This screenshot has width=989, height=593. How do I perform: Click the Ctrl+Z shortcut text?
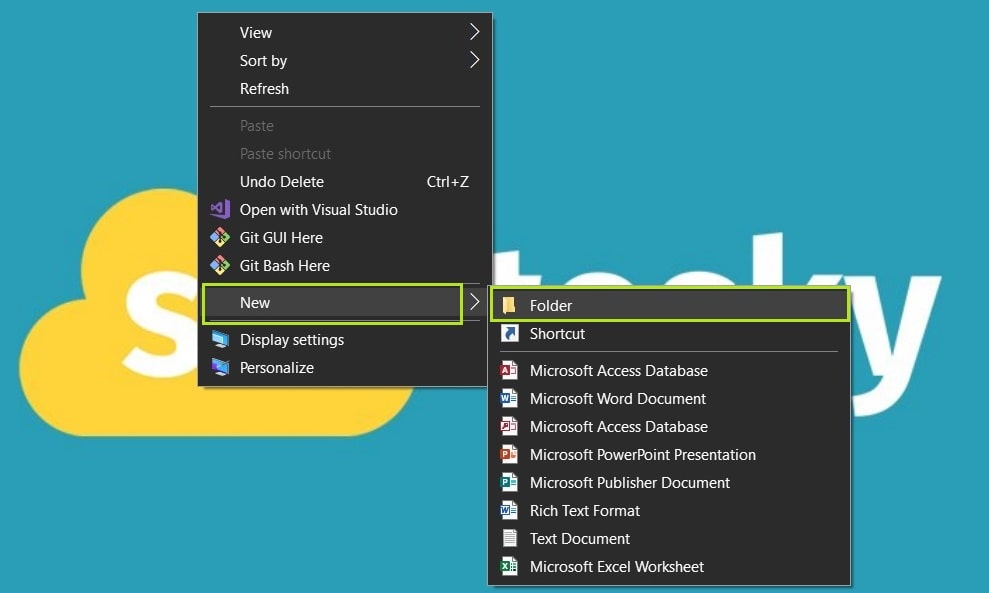(x=447, y=182)
